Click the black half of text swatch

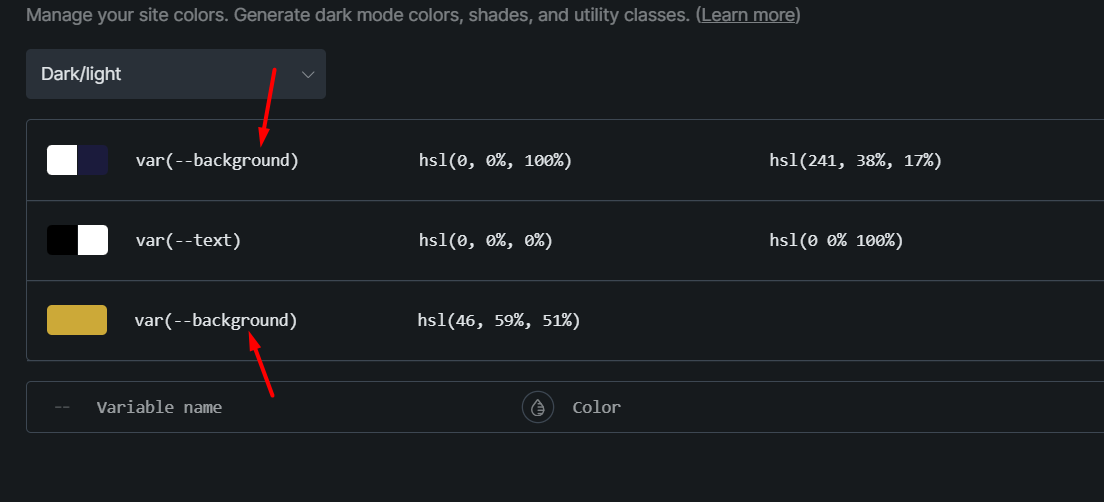(x=62, y=240)
